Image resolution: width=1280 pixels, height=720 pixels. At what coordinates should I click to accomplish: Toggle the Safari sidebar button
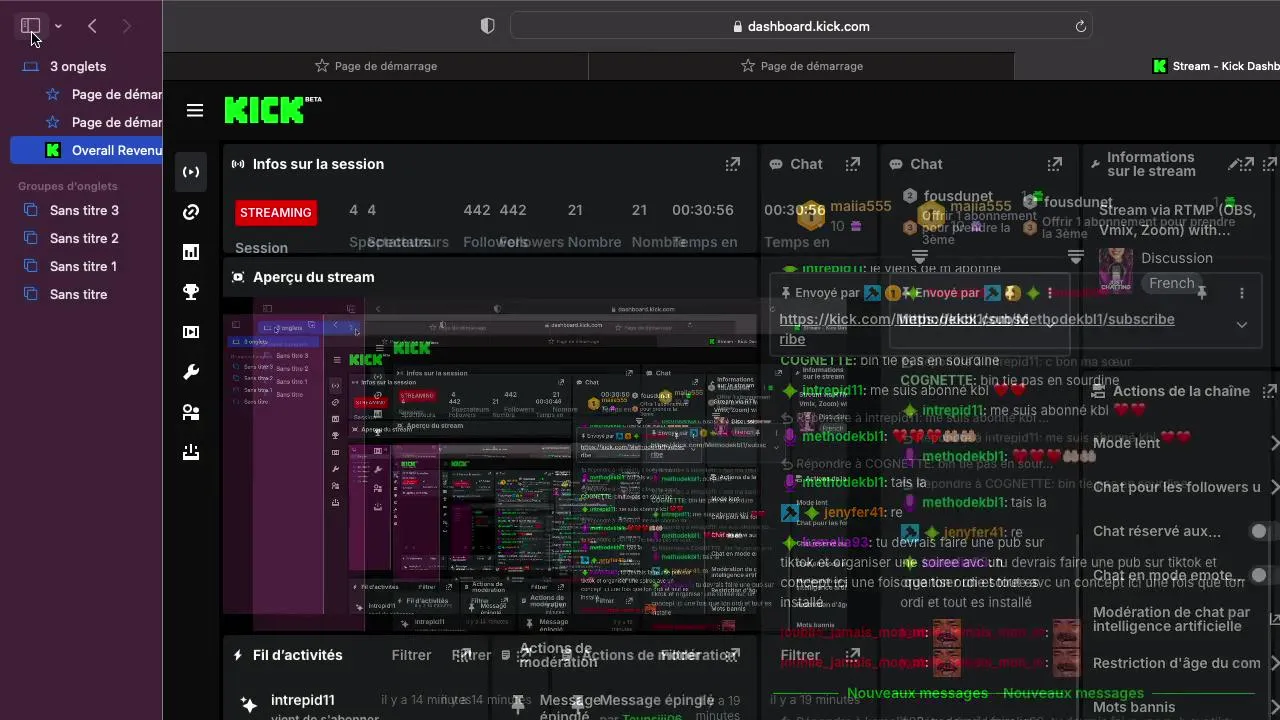[31, 26]
